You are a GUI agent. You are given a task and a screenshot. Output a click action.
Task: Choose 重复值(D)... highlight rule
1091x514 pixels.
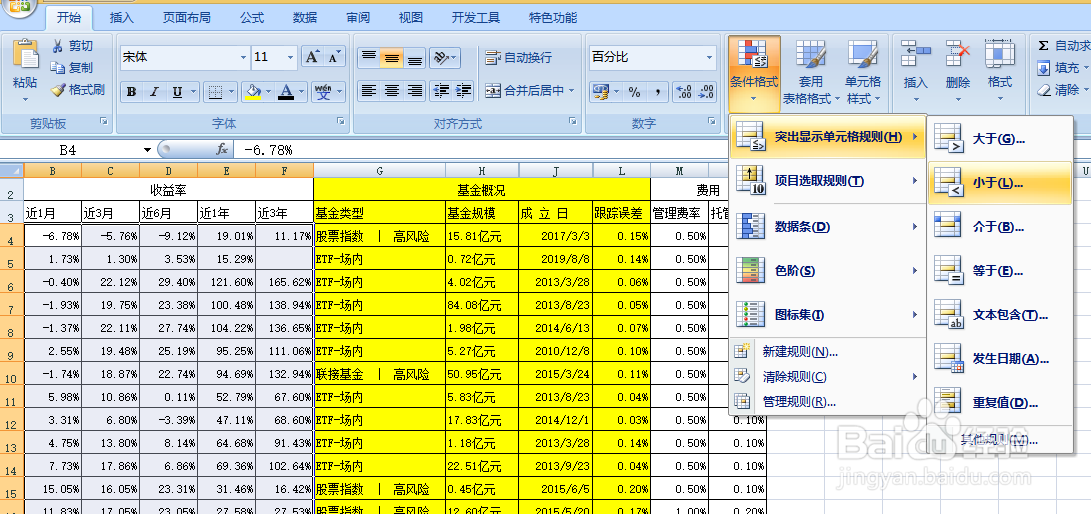pos(1000,403)
